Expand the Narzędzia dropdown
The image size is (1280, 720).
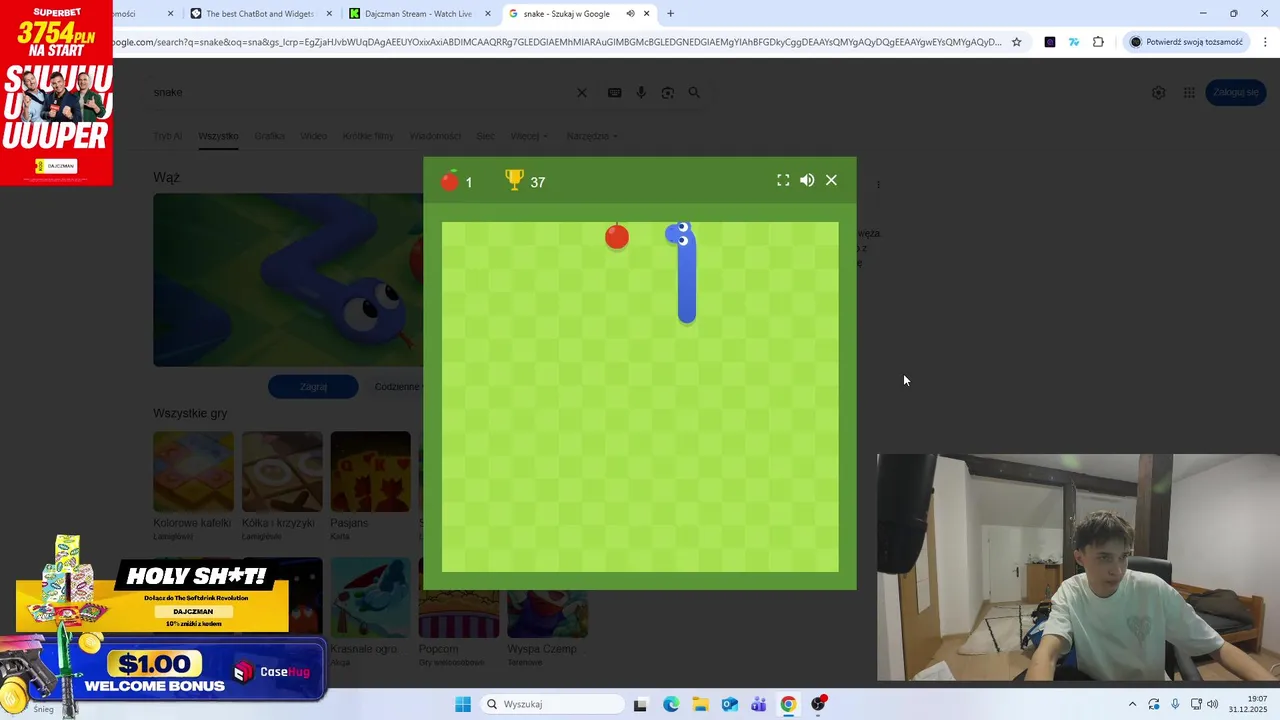[x=592, y=136]
